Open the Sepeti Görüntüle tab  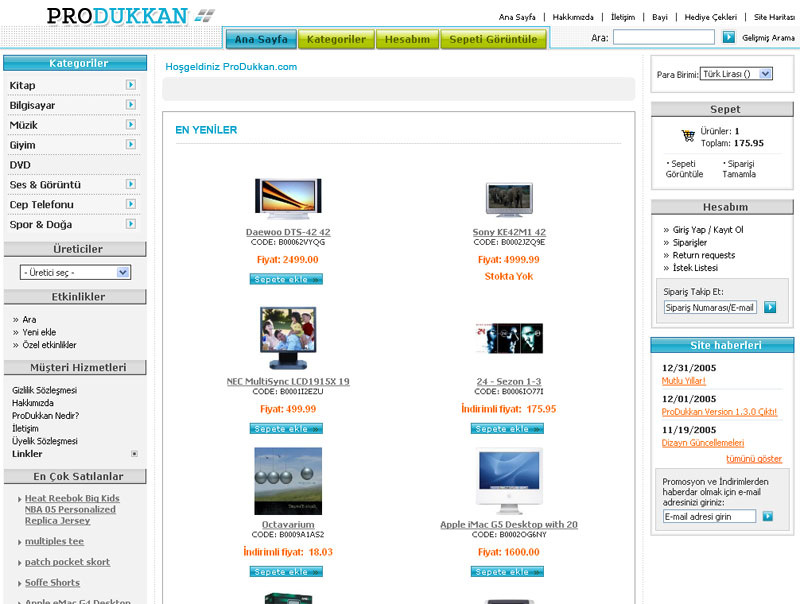point(493,39)
